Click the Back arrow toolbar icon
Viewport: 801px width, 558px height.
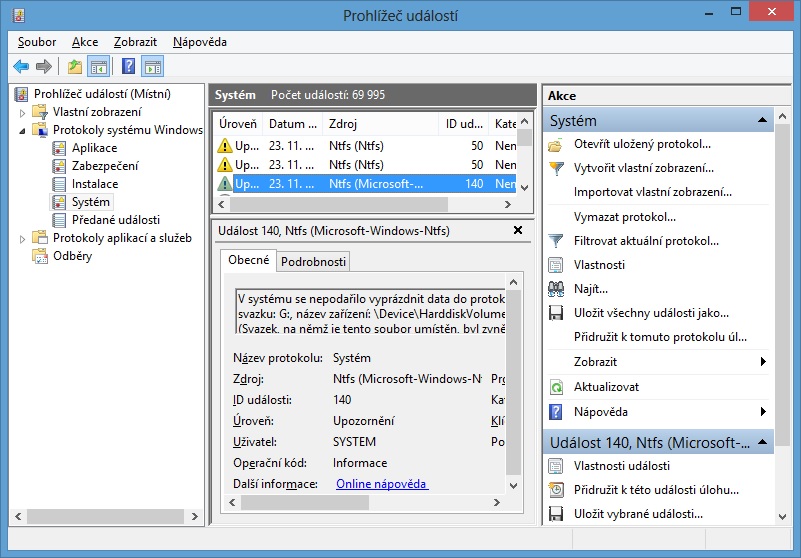[x=21, y=67]
